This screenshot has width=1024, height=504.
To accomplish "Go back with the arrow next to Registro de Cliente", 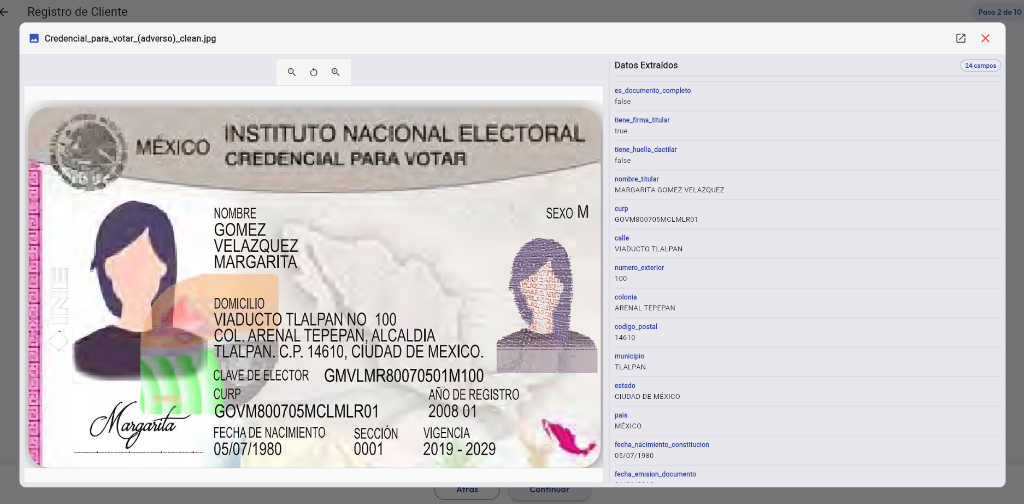I will coord(5,12).
